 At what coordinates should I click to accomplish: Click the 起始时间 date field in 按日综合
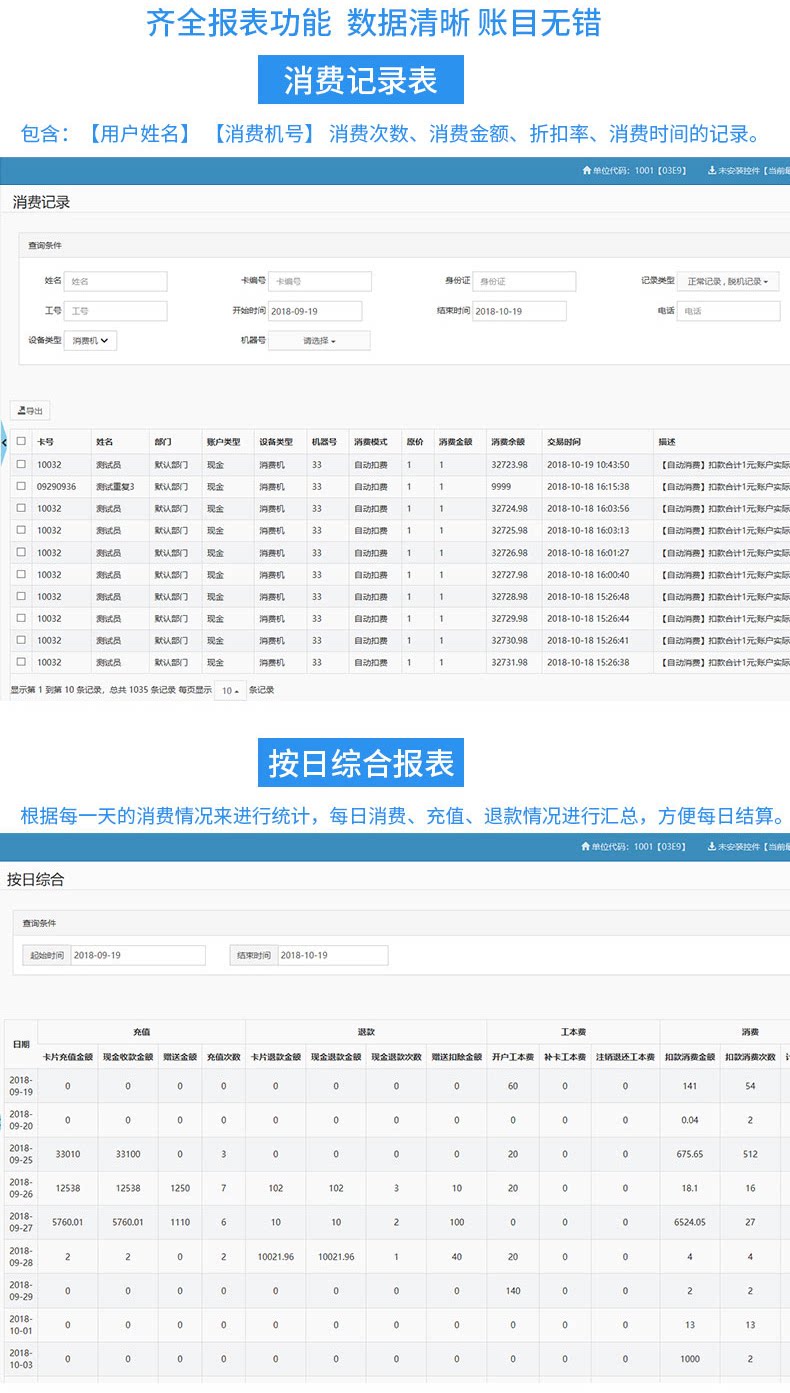point(138,955)
